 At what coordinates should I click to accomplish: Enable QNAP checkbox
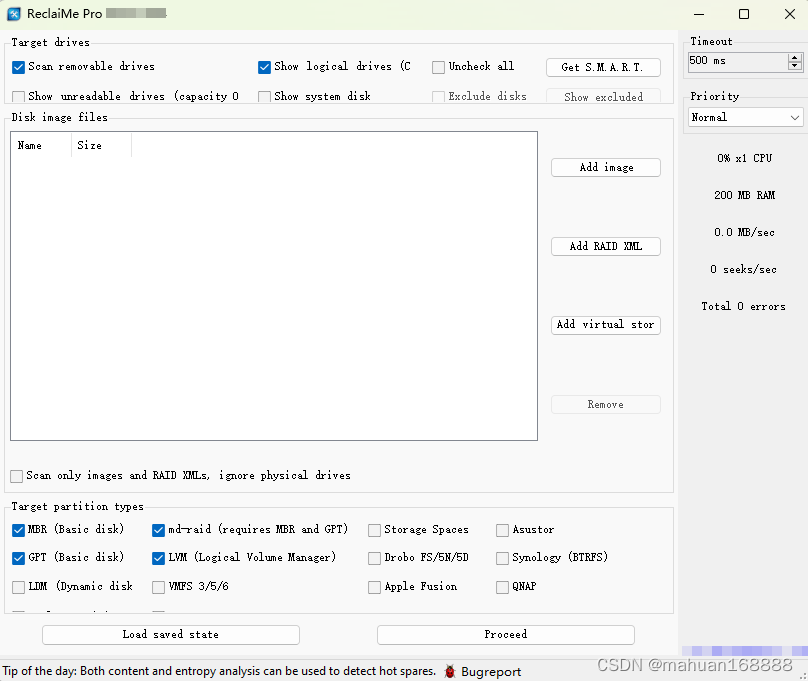tap(502, 587)
